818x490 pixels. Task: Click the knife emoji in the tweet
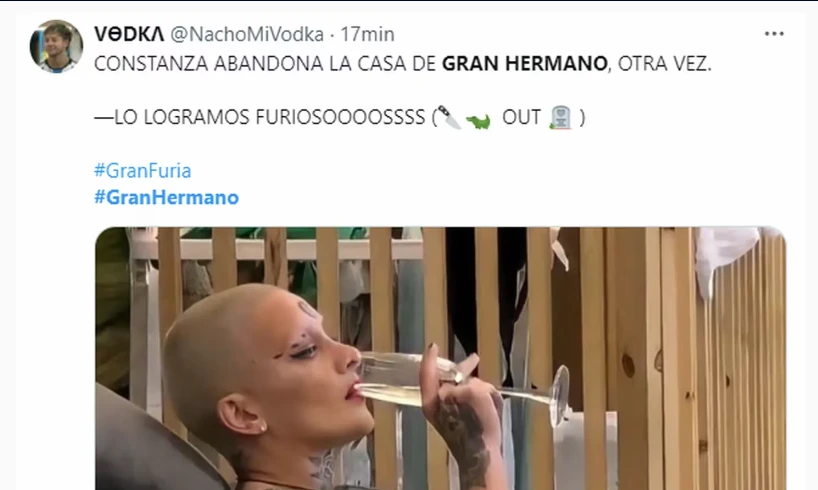pos(449,117)
